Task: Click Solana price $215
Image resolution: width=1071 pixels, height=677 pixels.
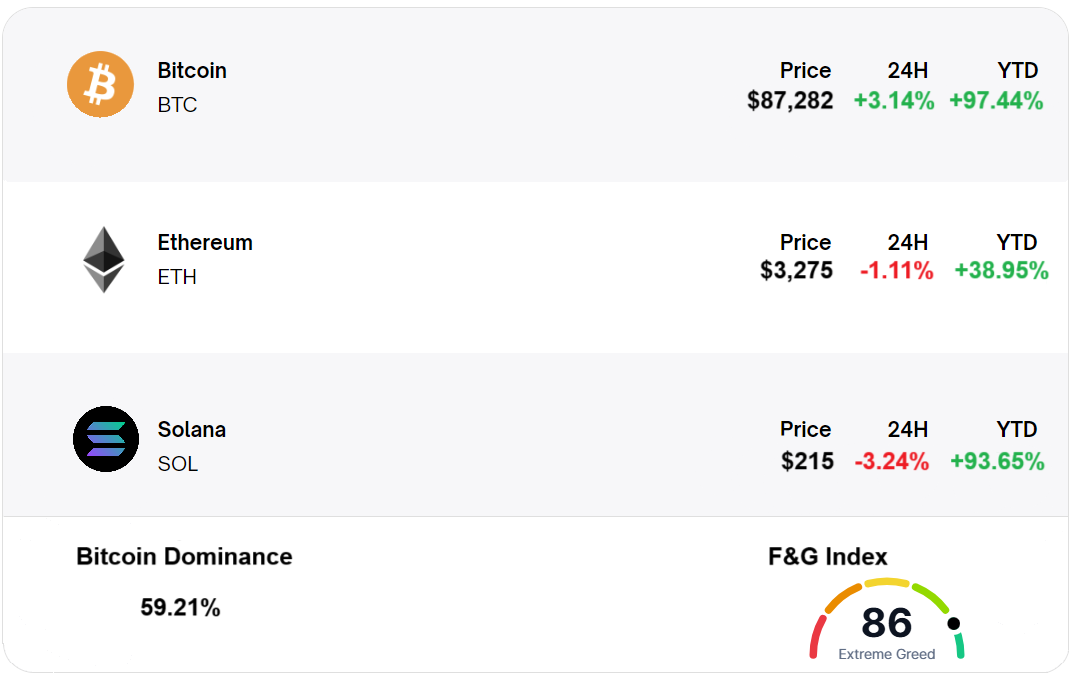Action: coord(807,461)
